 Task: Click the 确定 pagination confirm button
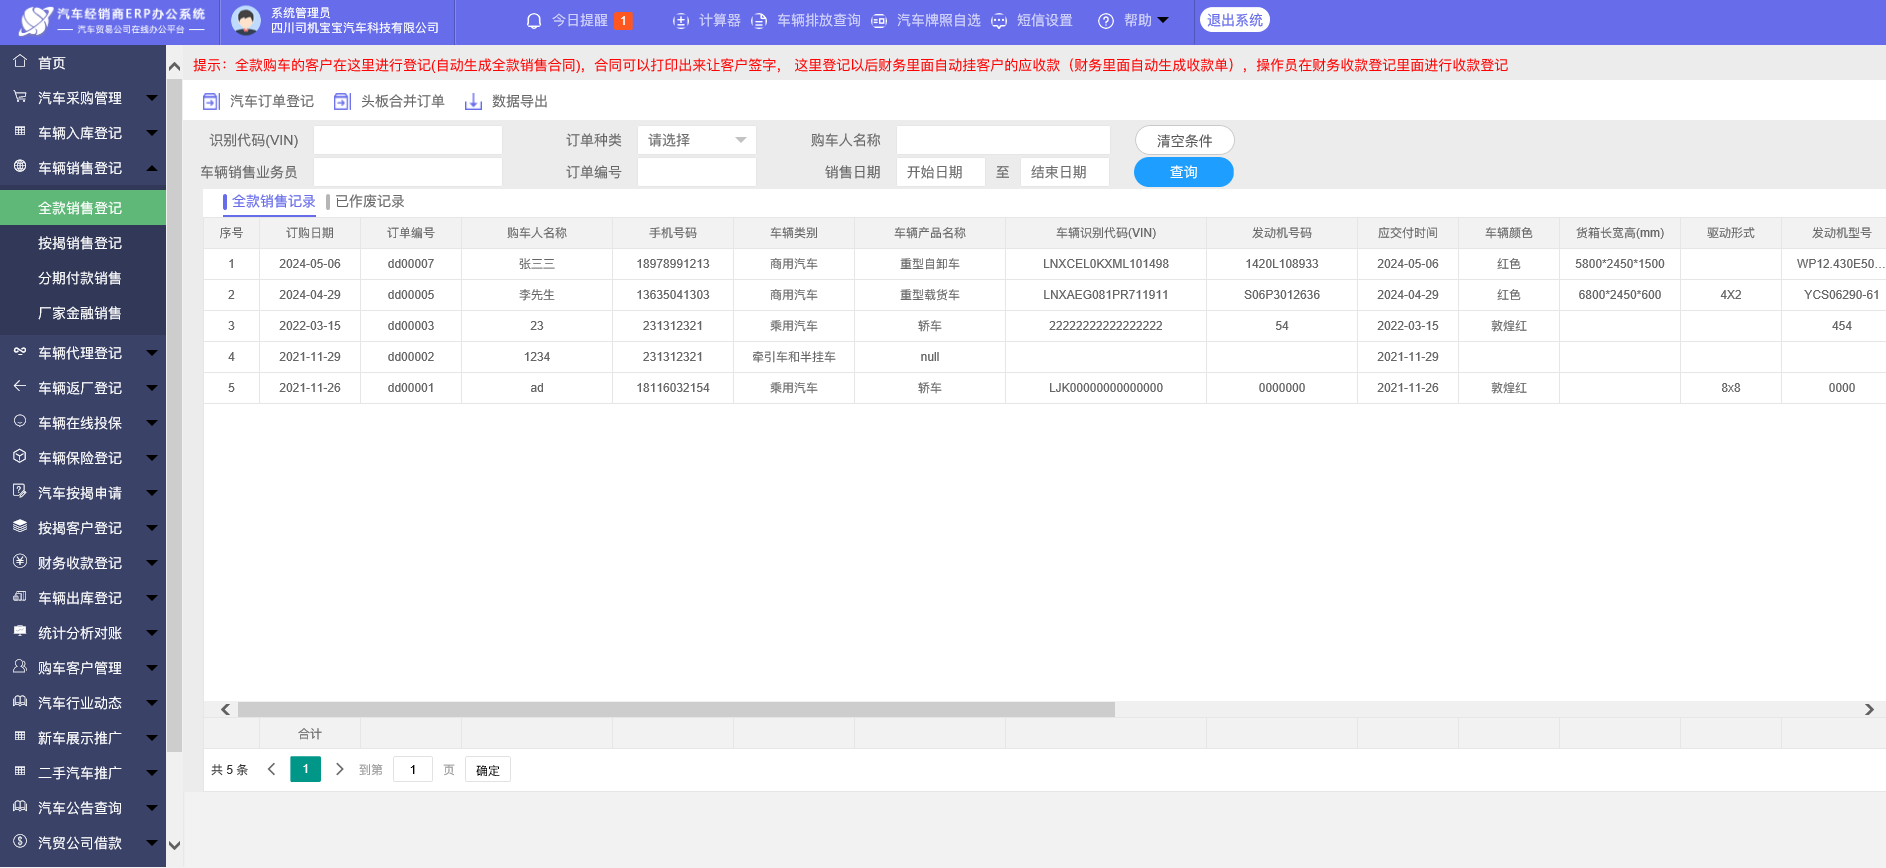(488, 770)
